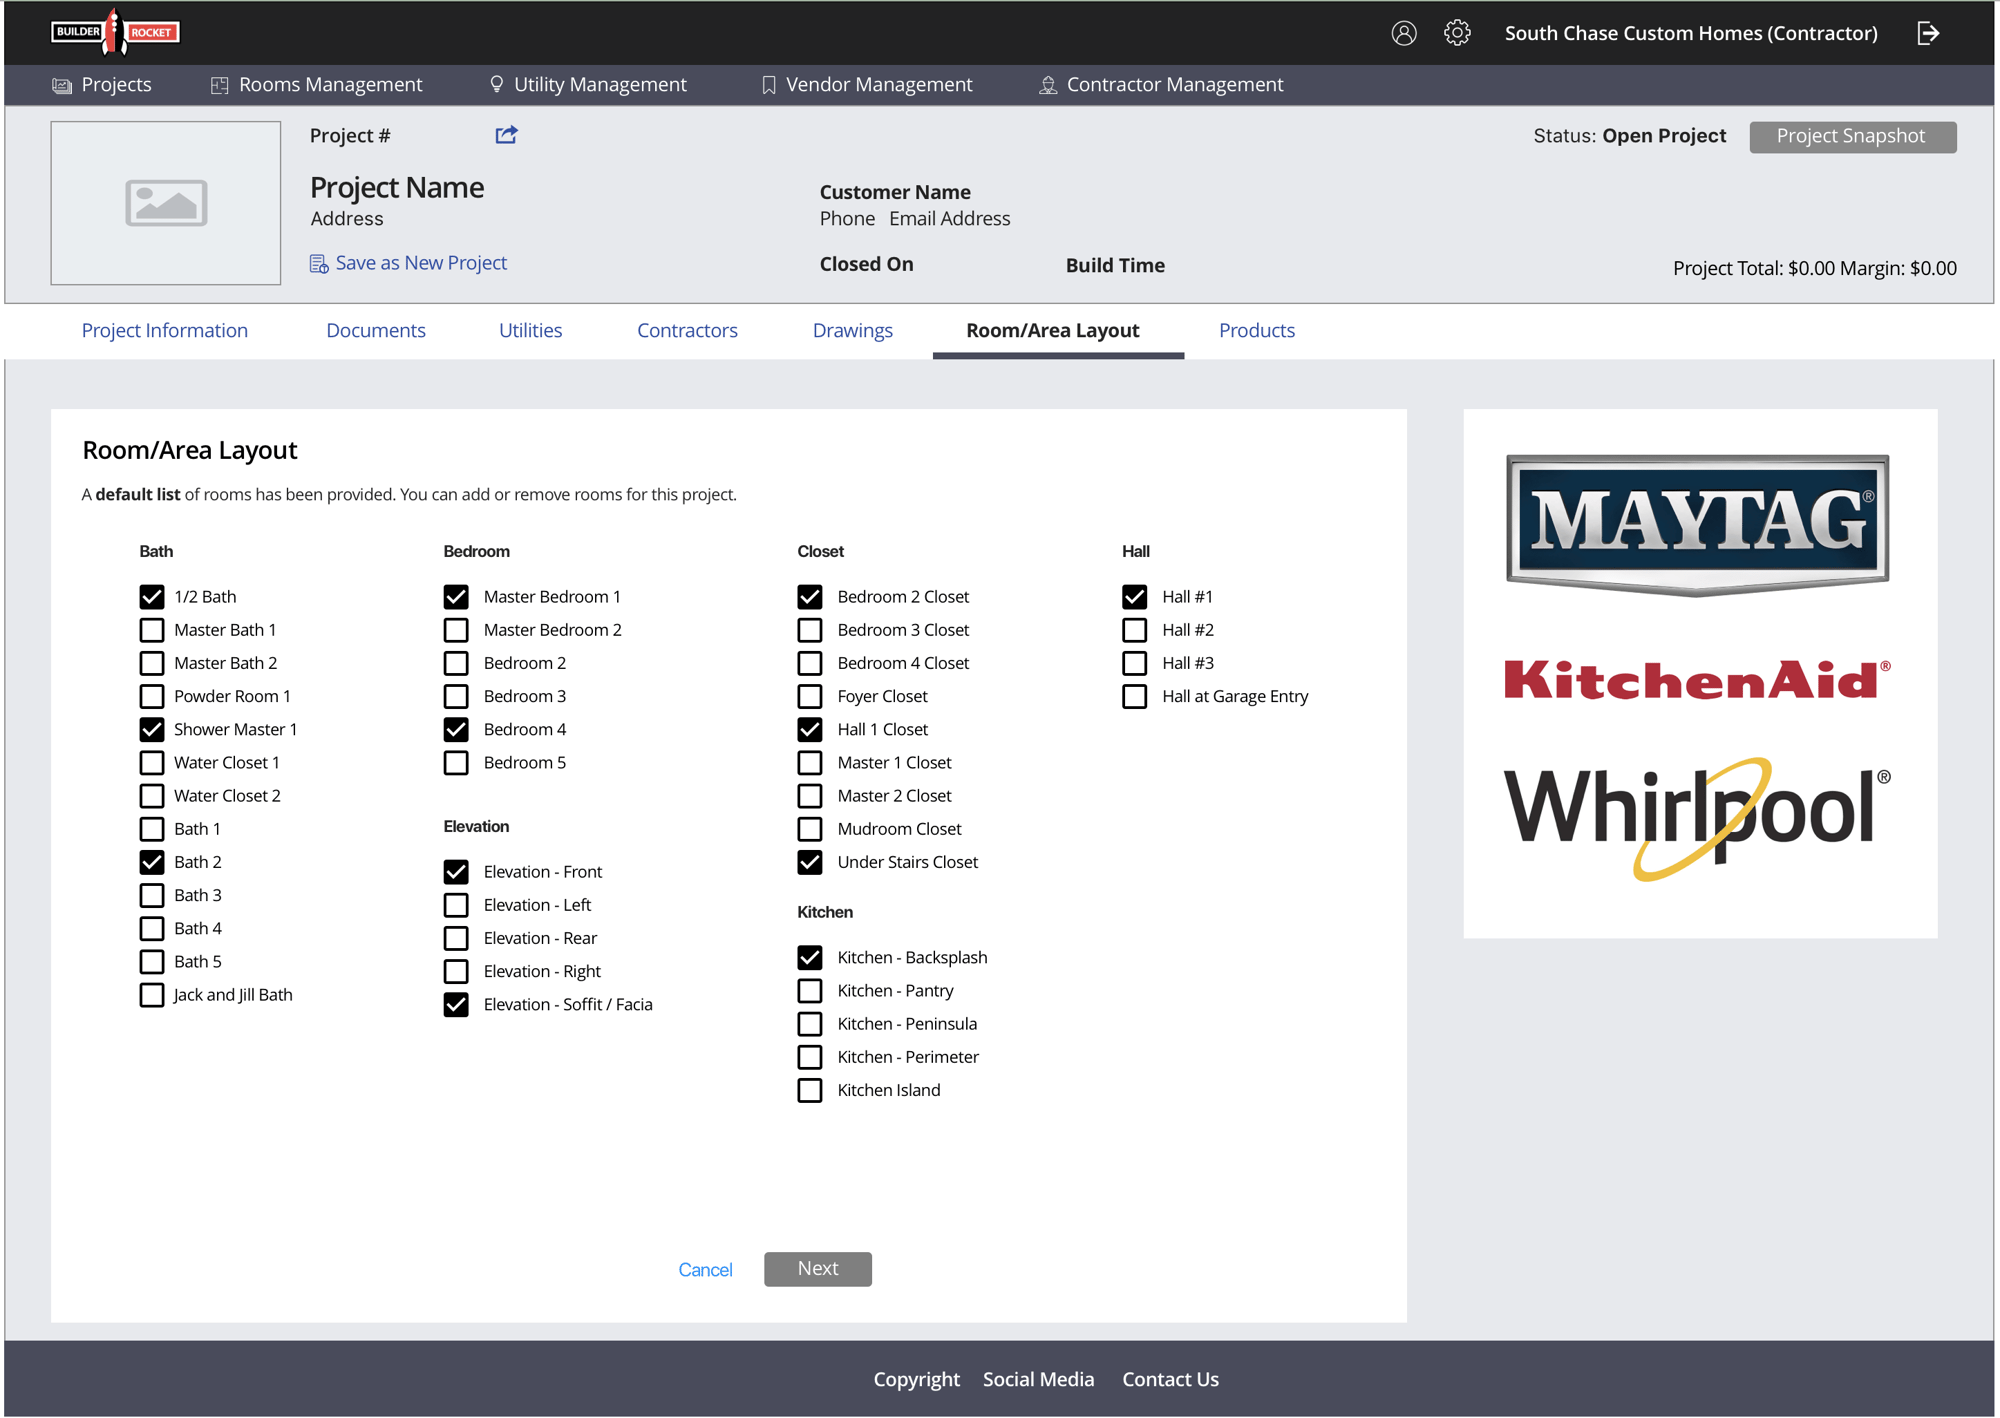Click the Save as New Project link
2000x1418 pixels.
pos(420,262)
